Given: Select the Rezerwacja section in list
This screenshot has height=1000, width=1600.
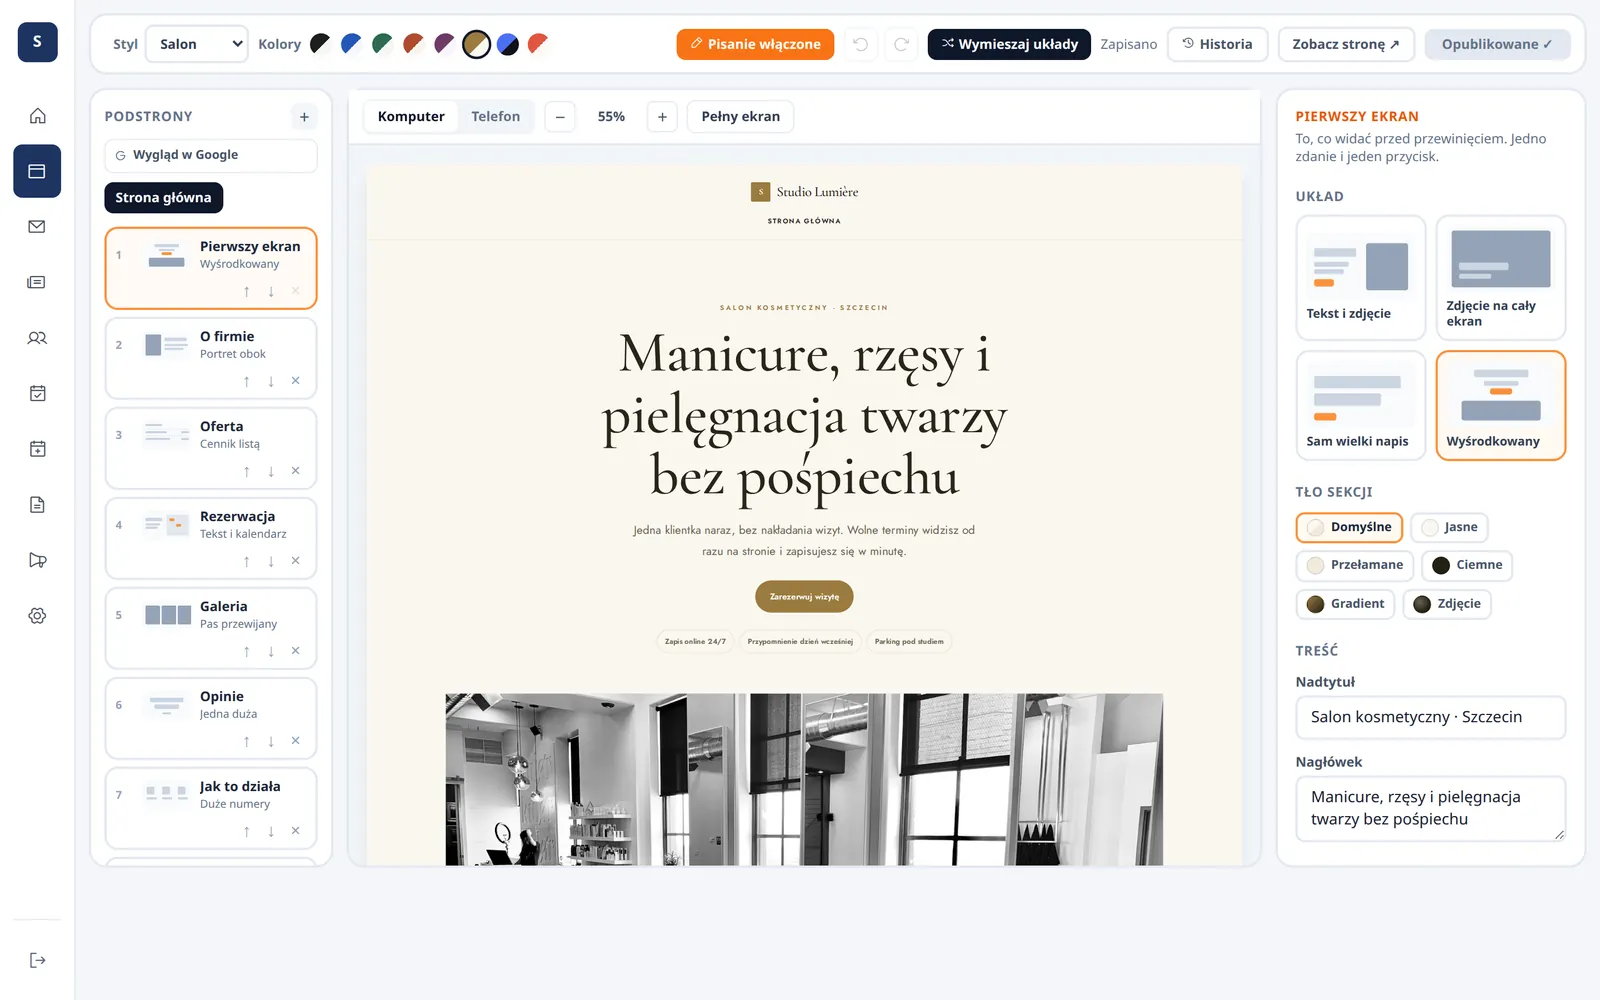Looking at the screenshot, I should (x=211, y=538).
